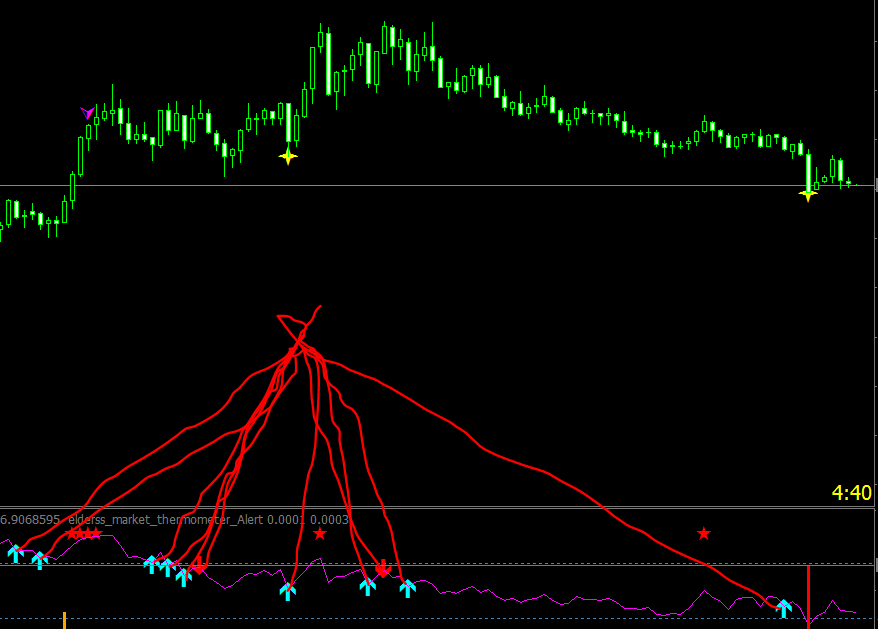Click the lone red star above the indicator peak

(x=320, y=533)
